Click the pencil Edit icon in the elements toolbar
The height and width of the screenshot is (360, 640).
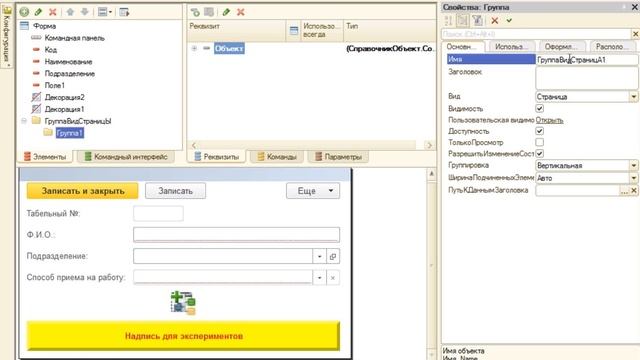(x=38, y=12)
